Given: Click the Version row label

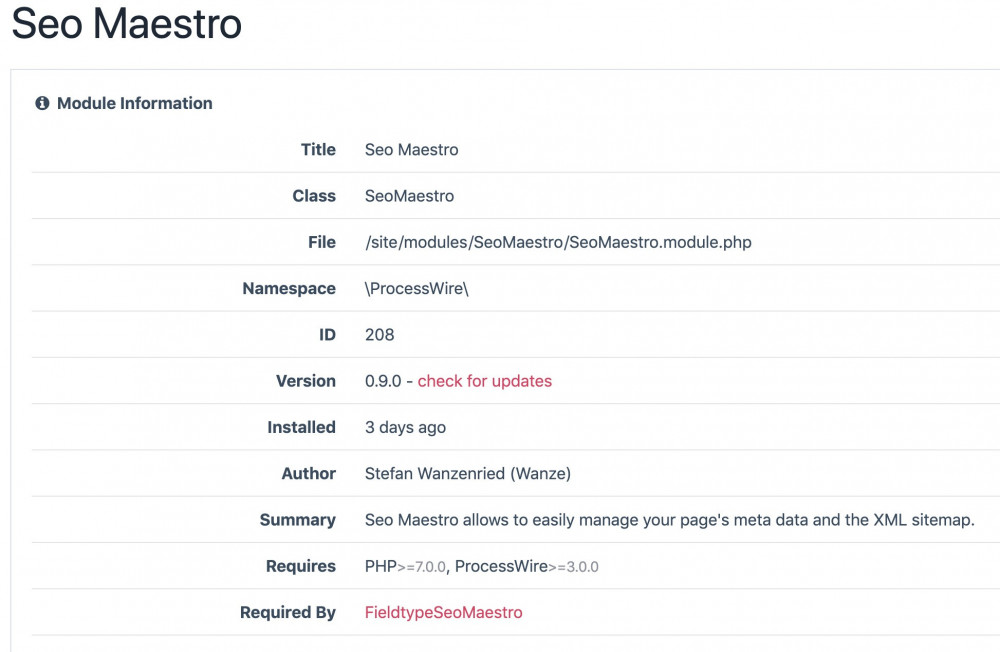Looking at the screenshot, I should point(305,381).
